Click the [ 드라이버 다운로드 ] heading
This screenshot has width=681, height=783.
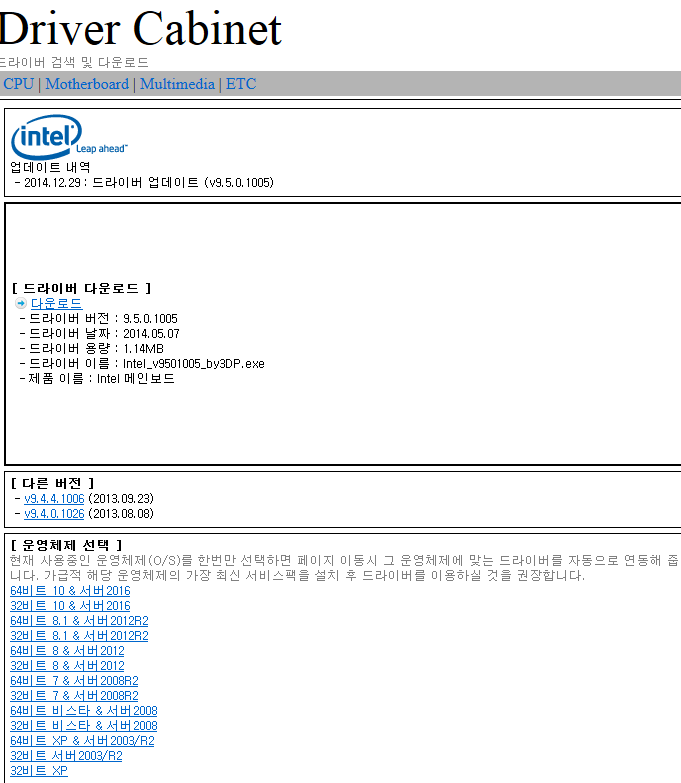81,288
